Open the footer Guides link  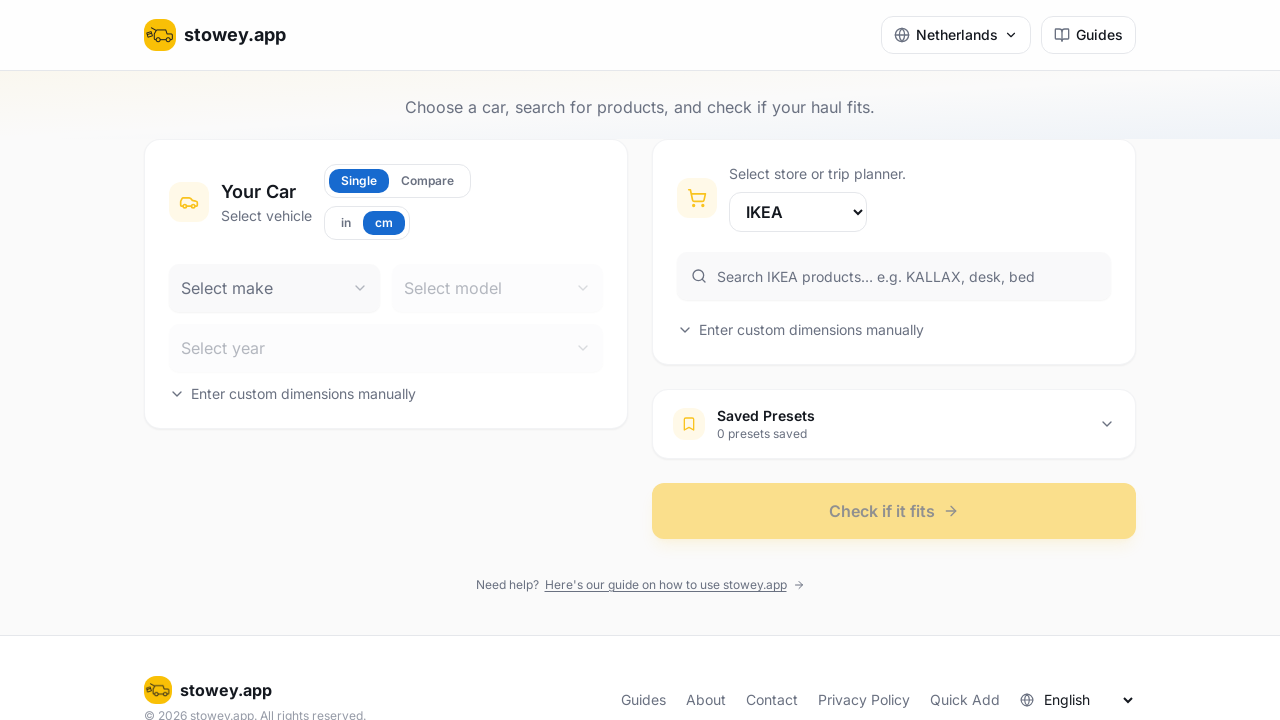pyautogui.click(x=643, y=700)
